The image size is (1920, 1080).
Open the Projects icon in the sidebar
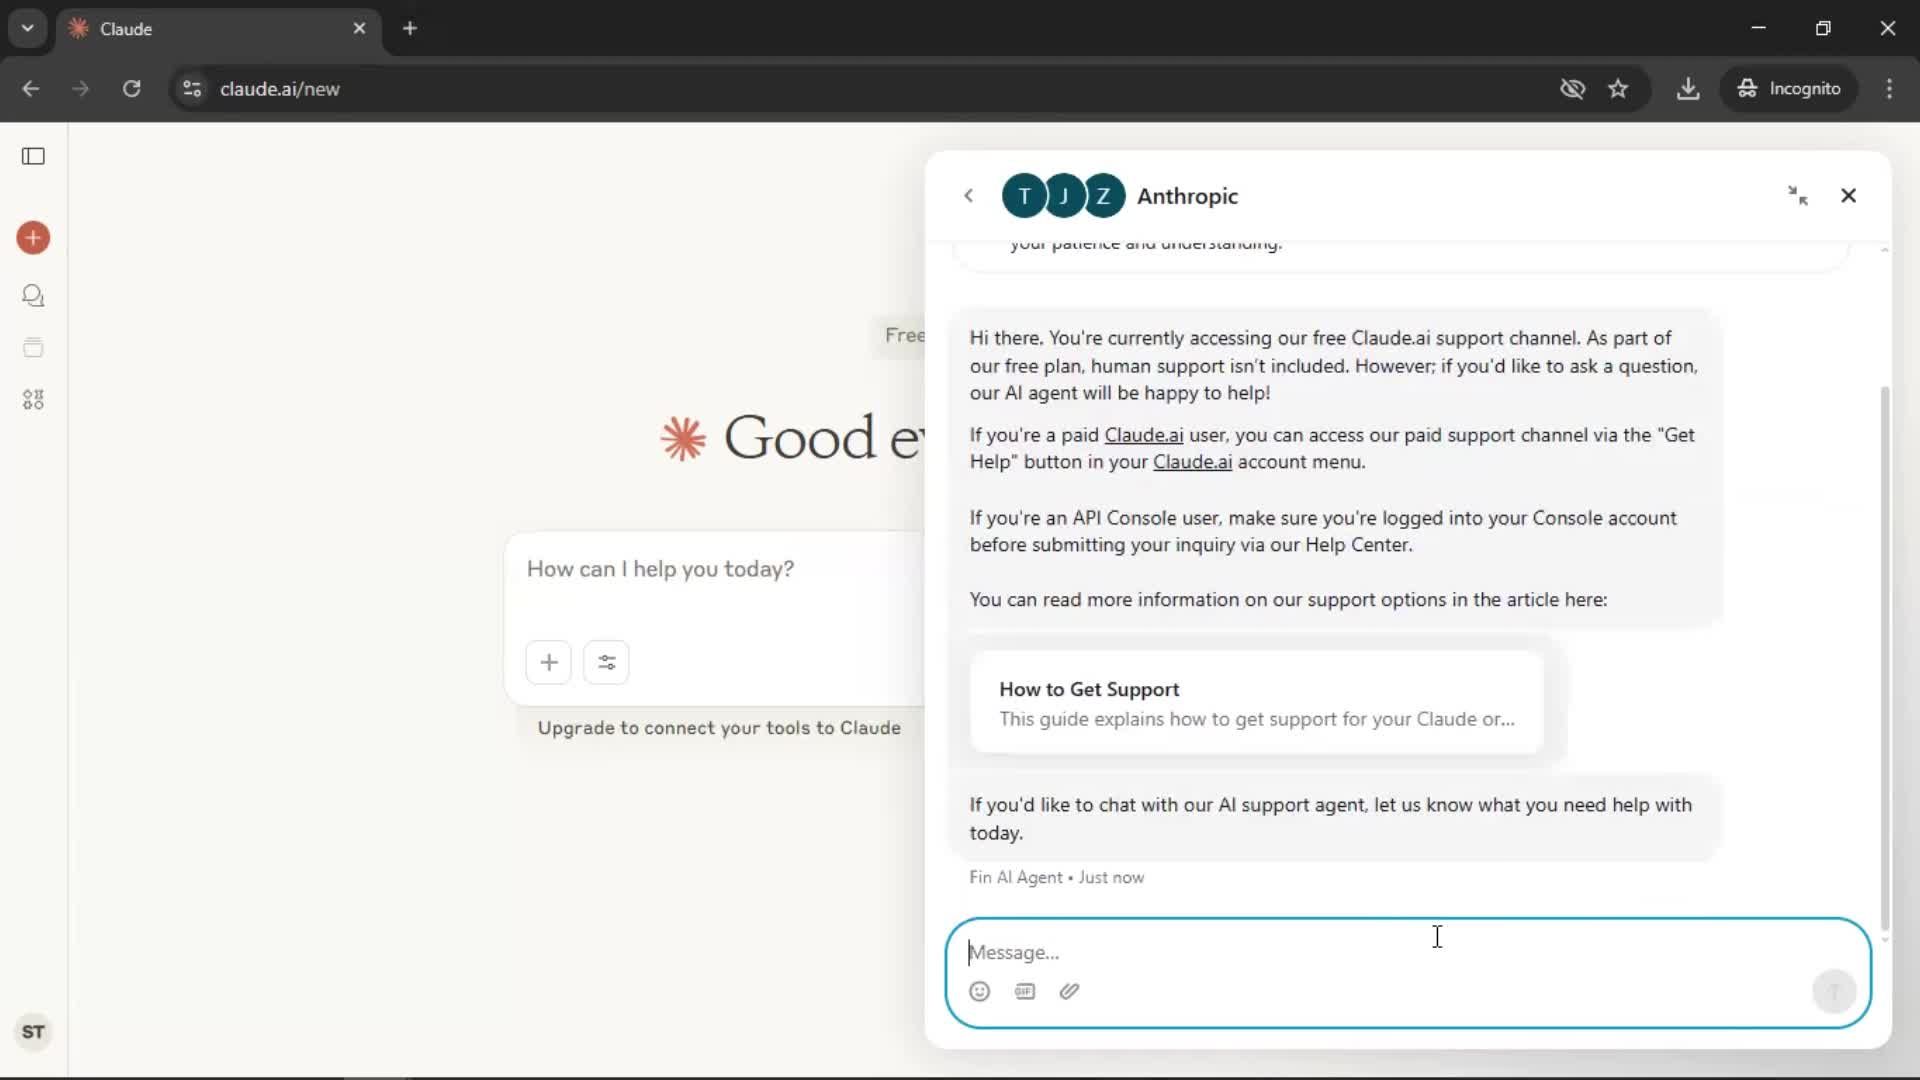pyautogui.click(x=33, y=348)
